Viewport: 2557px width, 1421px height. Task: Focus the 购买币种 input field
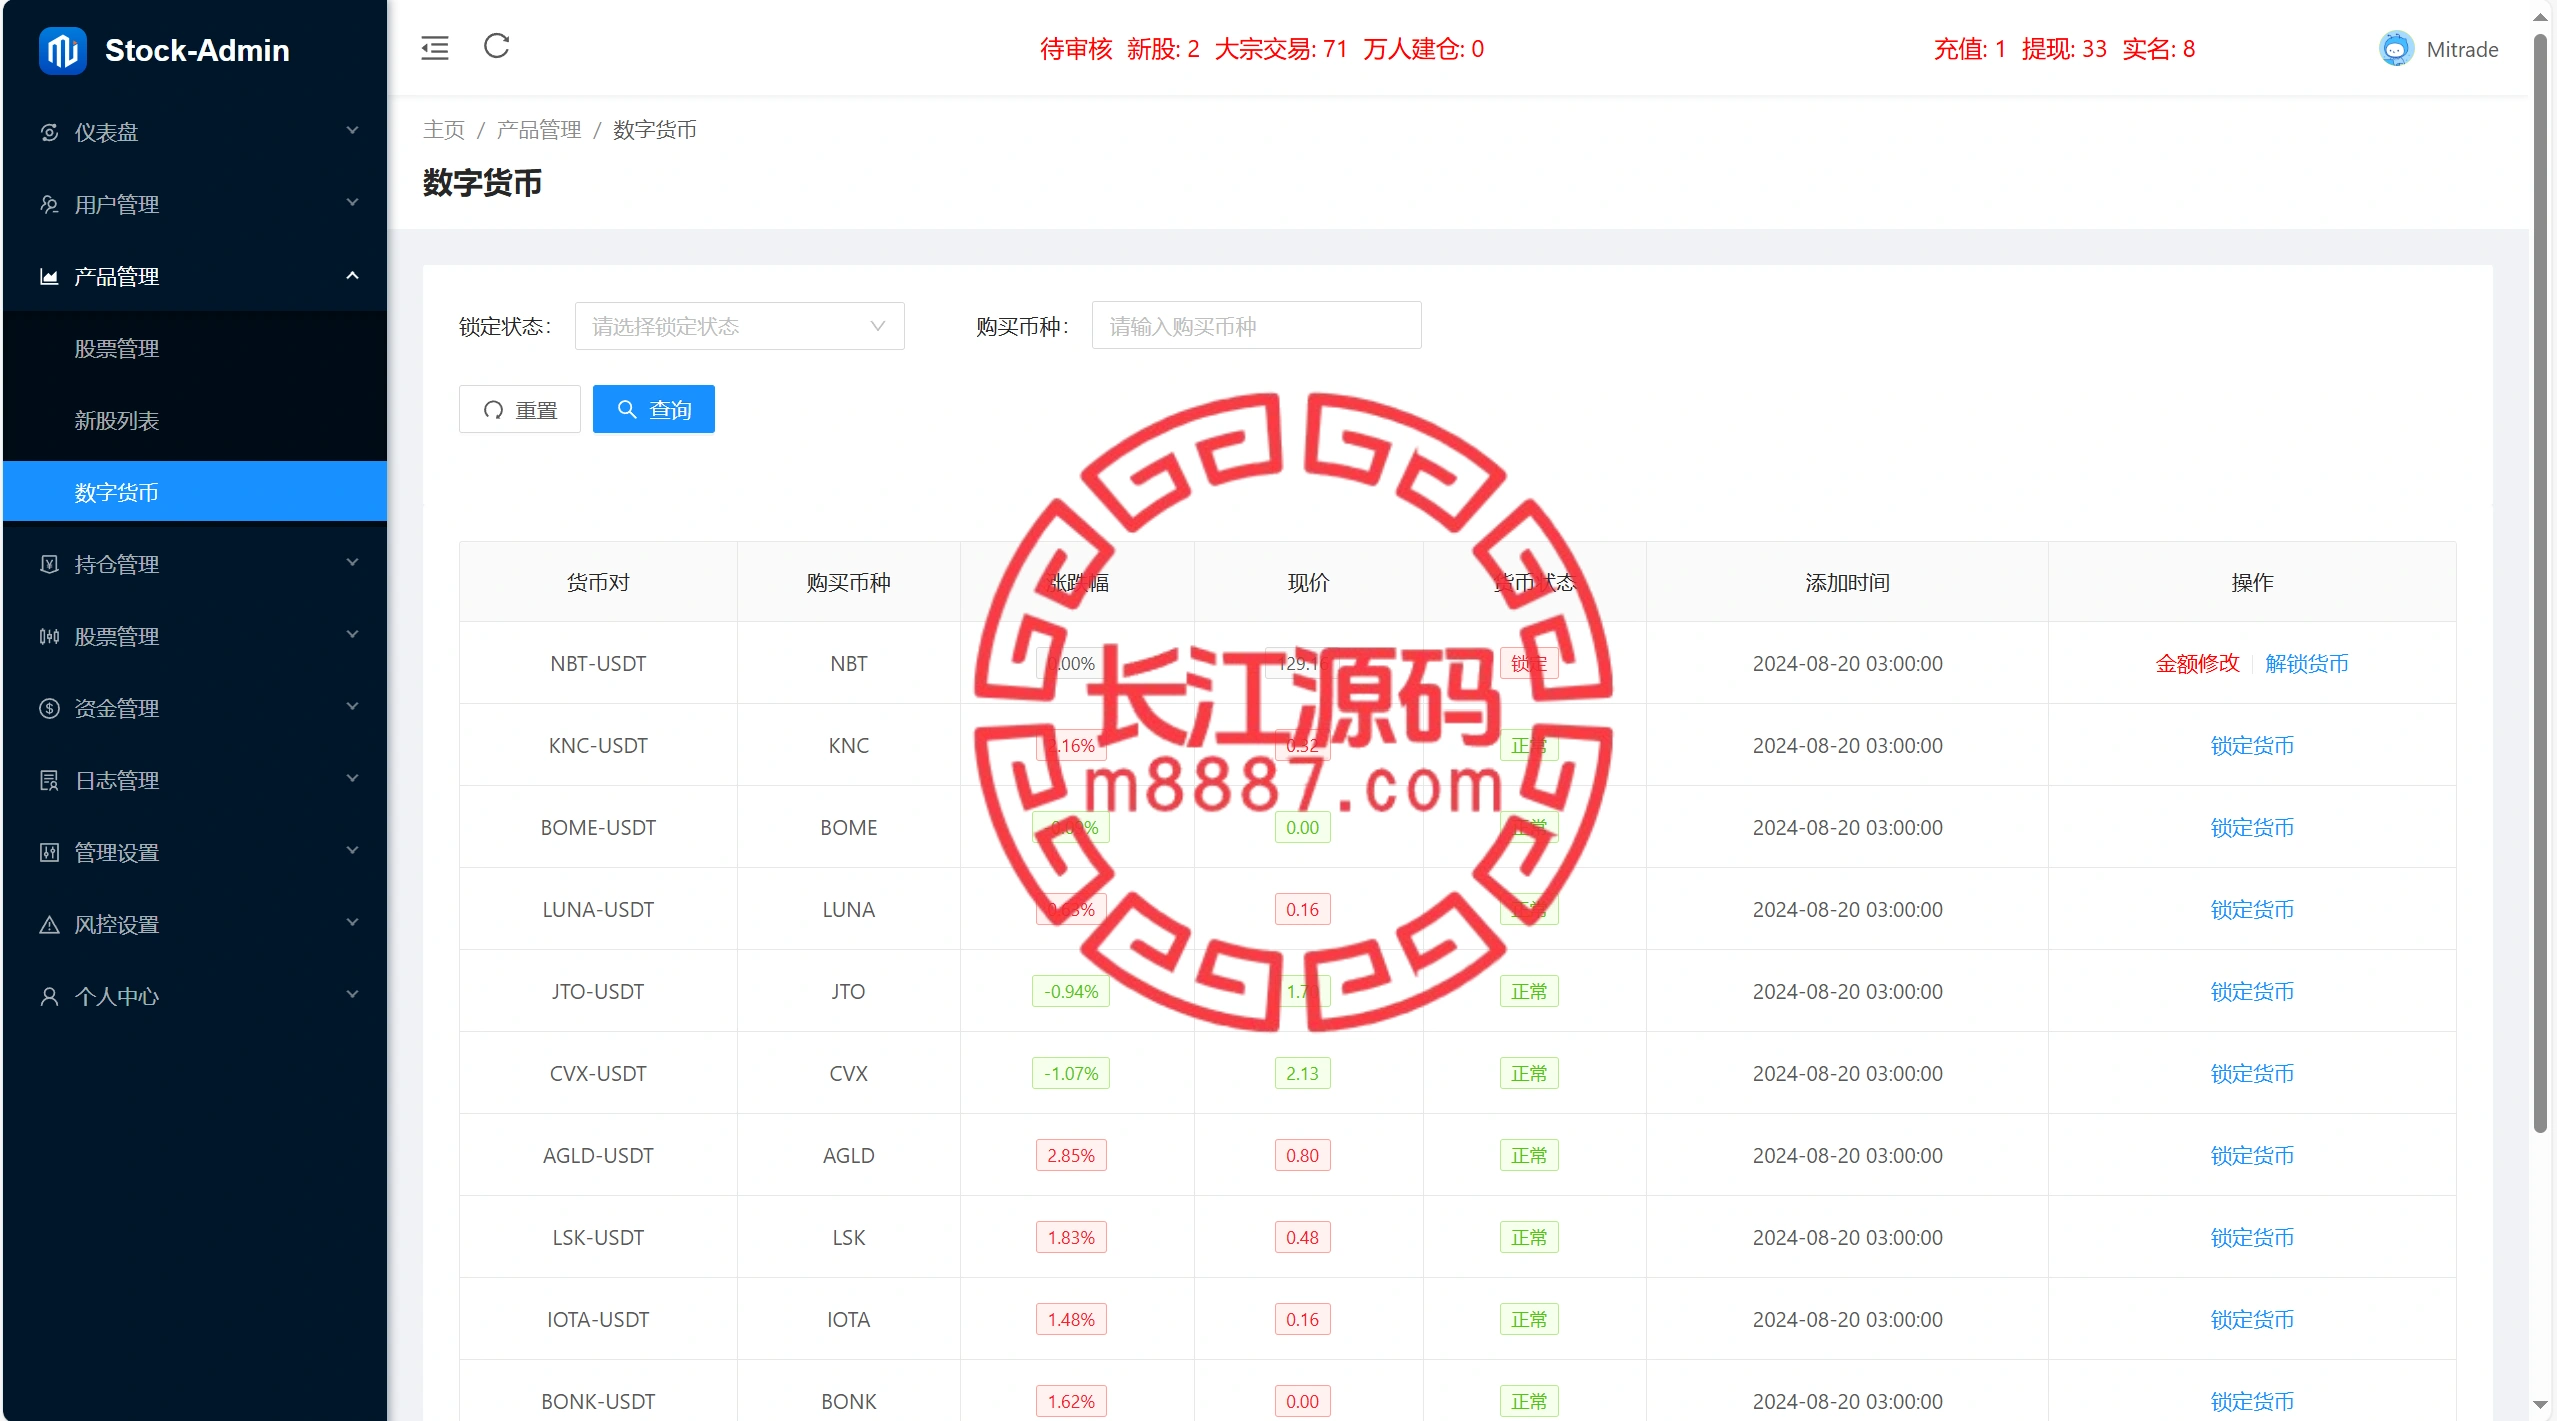pos(1256,326)
